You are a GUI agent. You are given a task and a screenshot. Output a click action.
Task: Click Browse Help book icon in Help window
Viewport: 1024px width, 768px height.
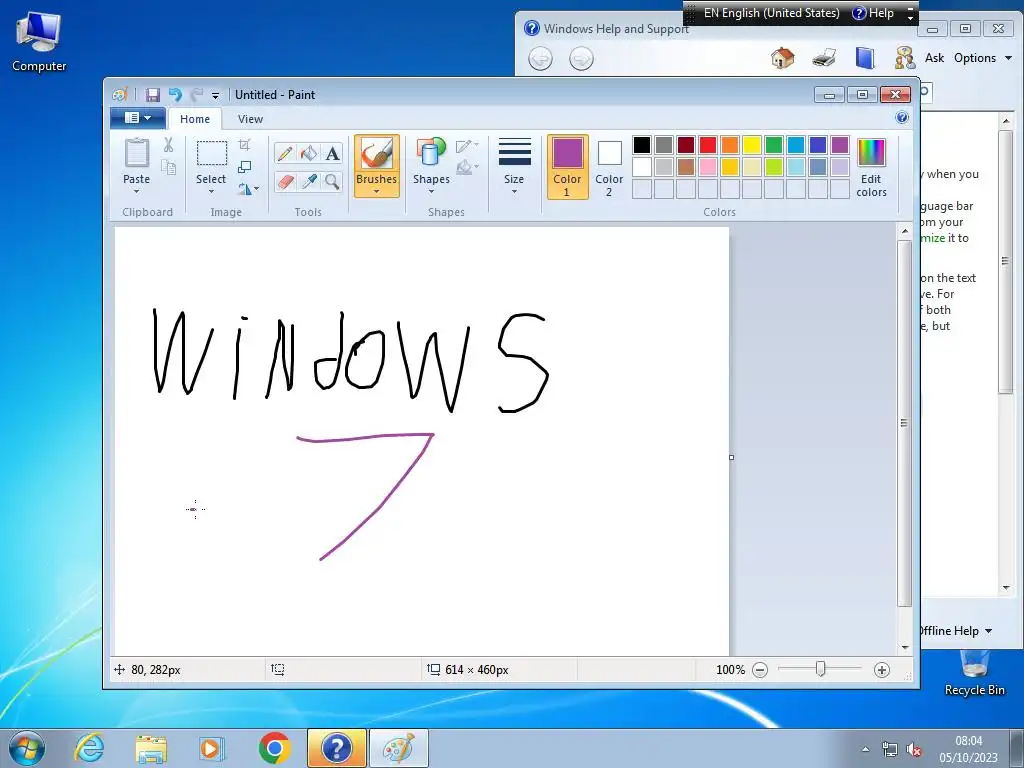click(865, 58)
